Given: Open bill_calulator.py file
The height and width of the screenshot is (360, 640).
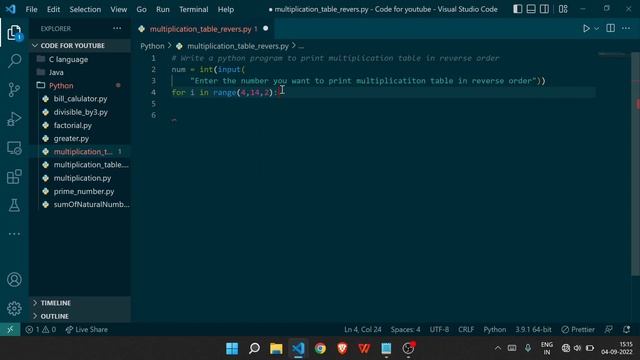Looking at the screenshot, I should point(80,99).
